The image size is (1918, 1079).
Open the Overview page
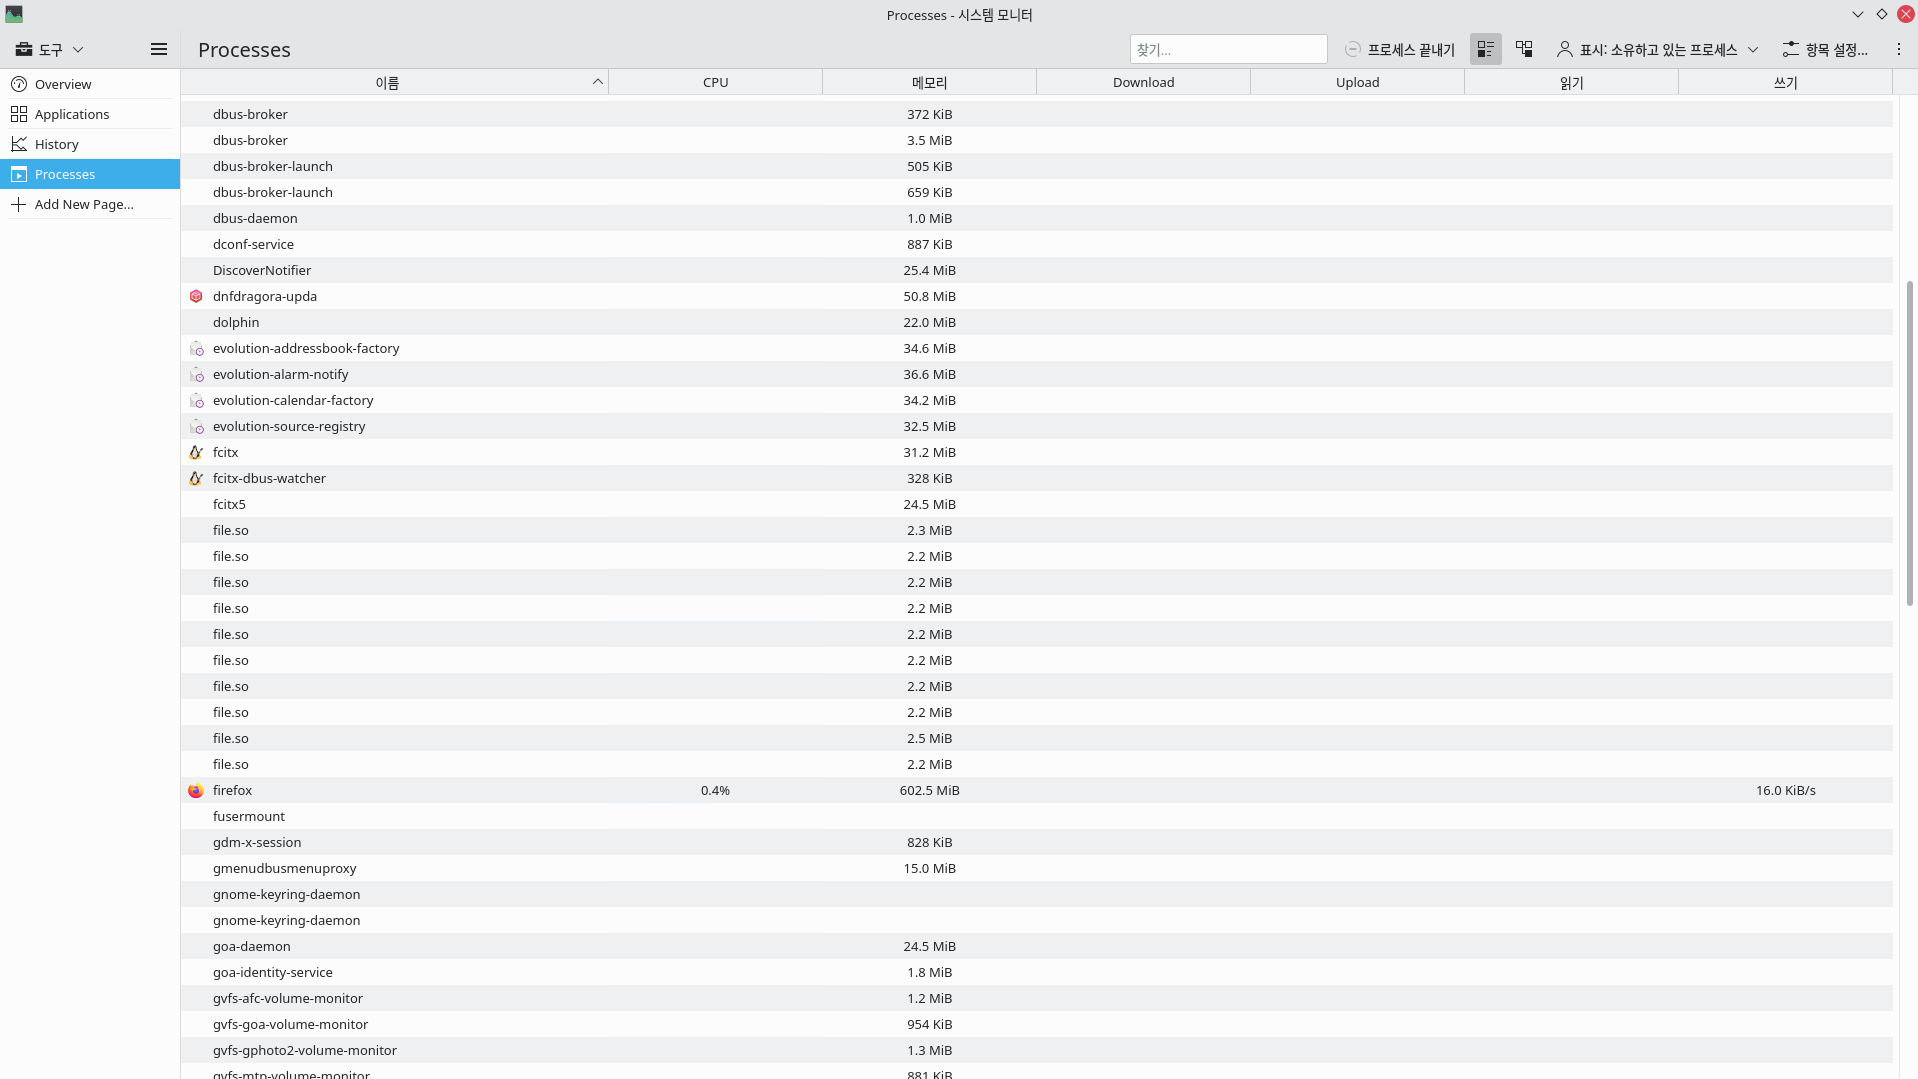click(x=90, y=84)
